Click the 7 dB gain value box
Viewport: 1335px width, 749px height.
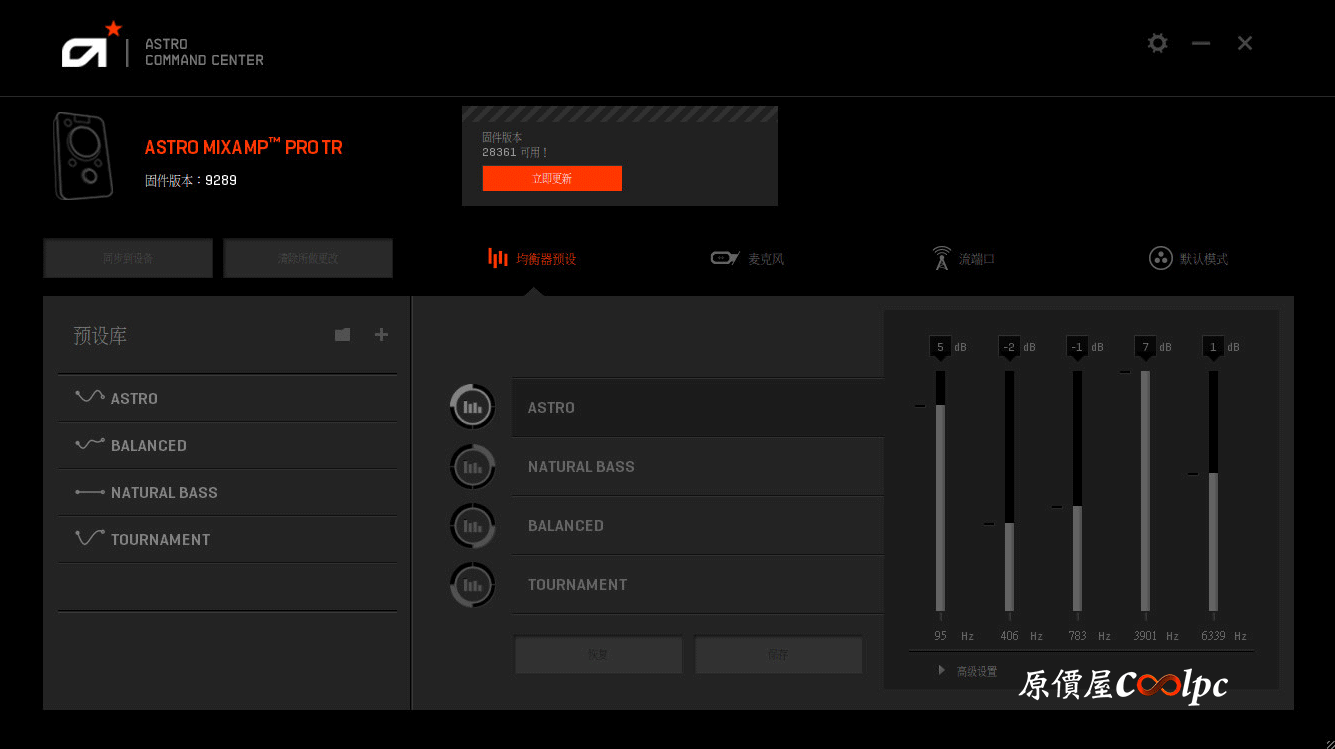(x=1145, y=347)
